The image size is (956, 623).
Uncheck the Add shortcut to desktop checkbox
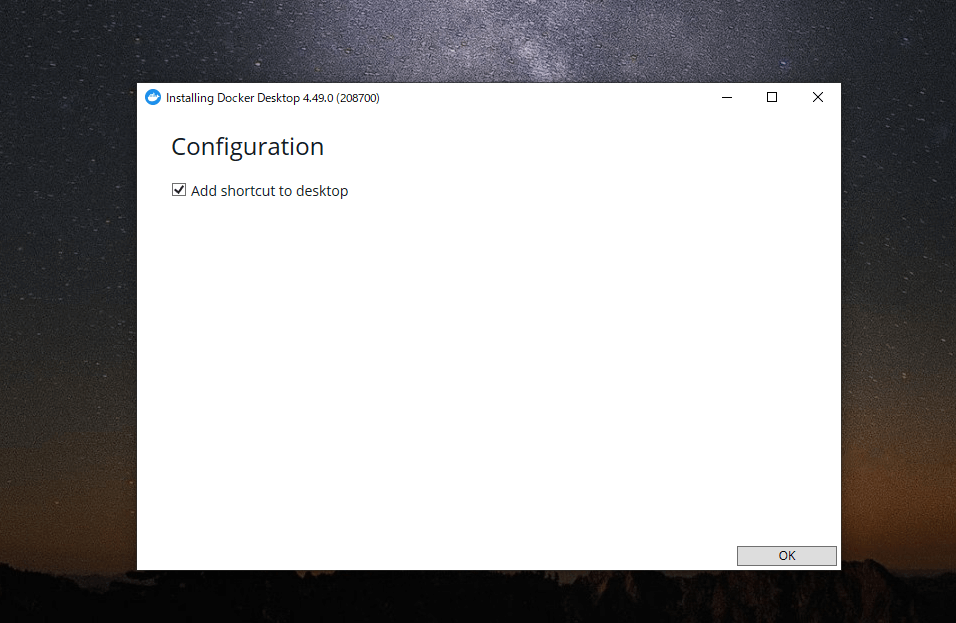(179, 190)
